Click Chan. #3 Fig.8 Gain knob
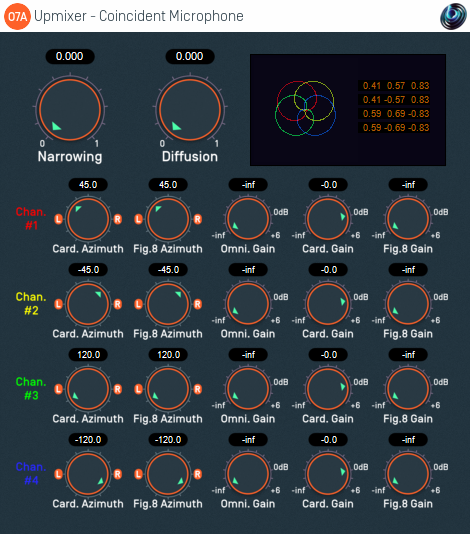 coord(408,389)
